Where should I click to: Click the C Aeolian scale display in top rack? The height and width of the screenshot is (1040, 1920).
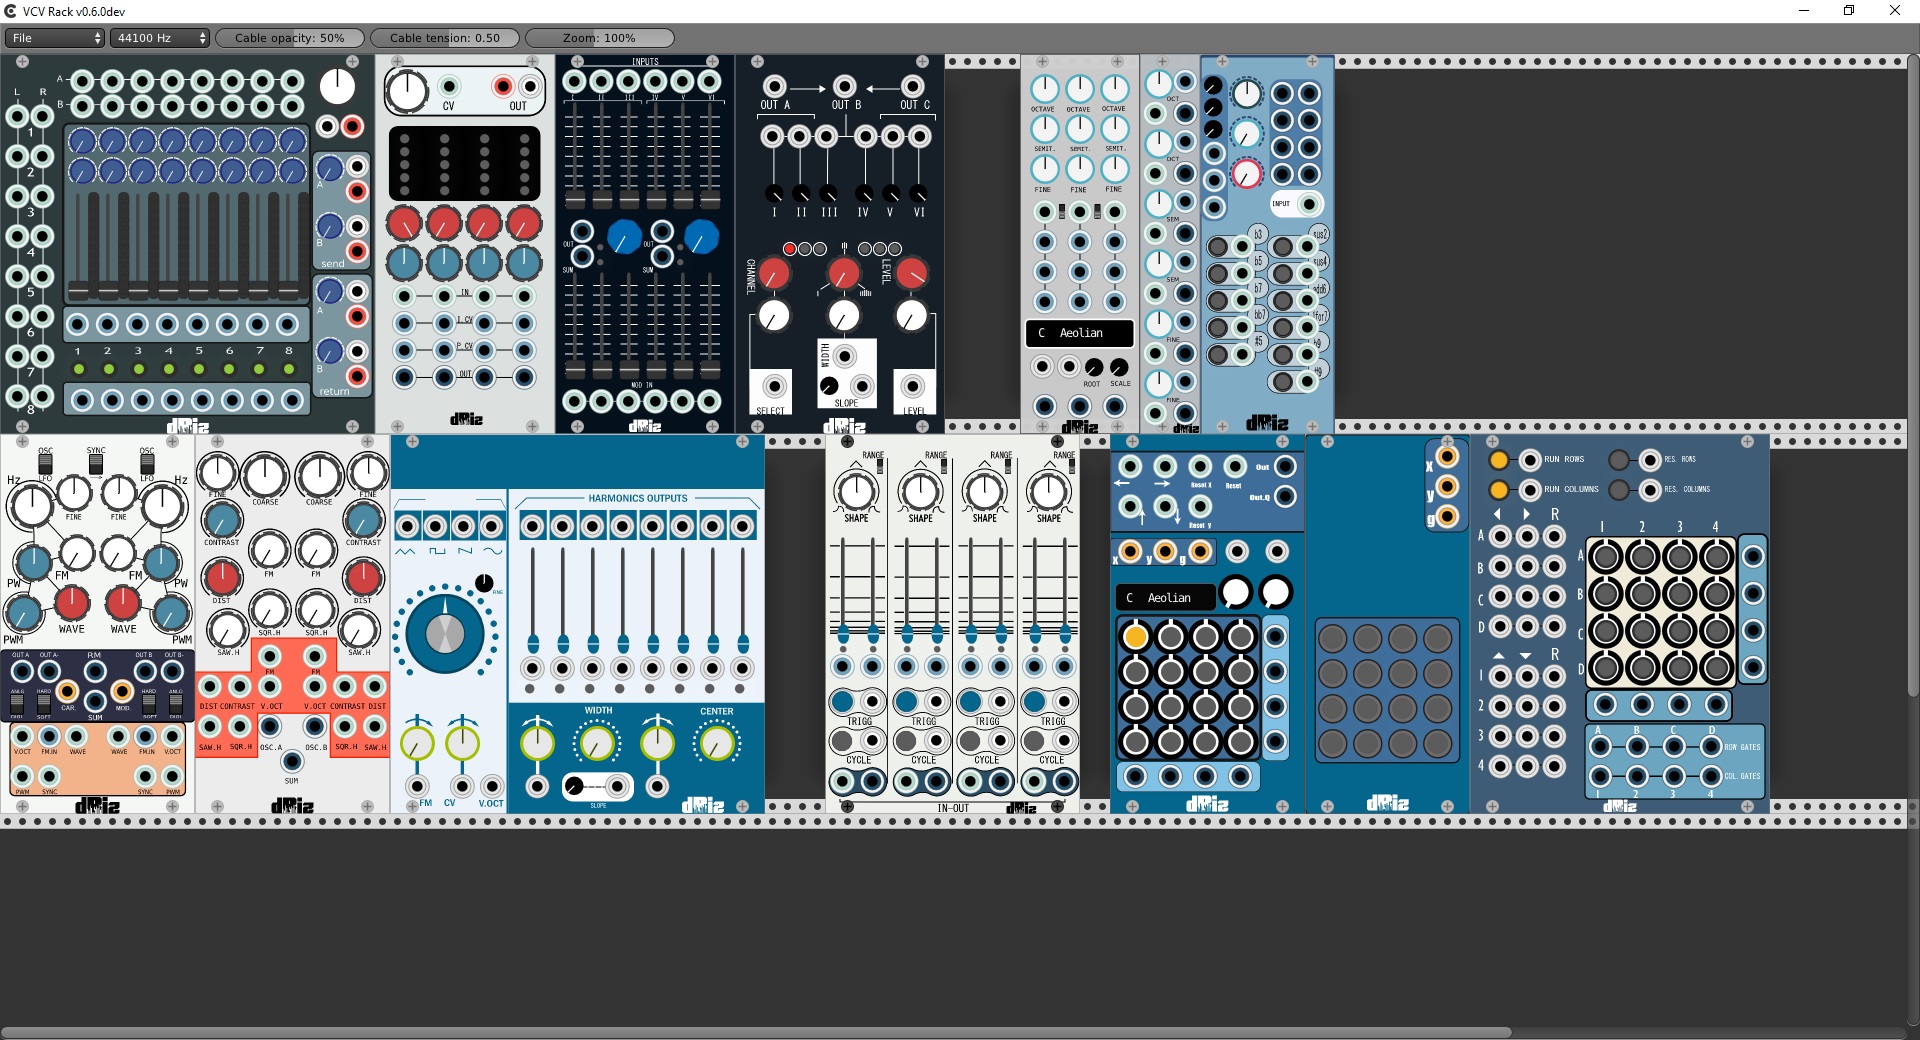click(x=1080, y=333)
